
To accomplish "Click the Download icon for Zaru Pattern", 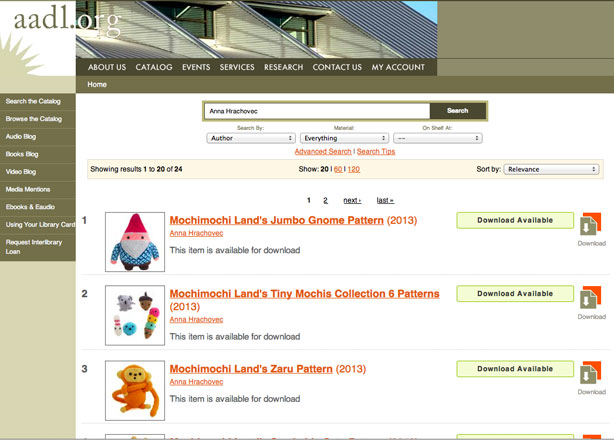I will [x=590, y=374].
